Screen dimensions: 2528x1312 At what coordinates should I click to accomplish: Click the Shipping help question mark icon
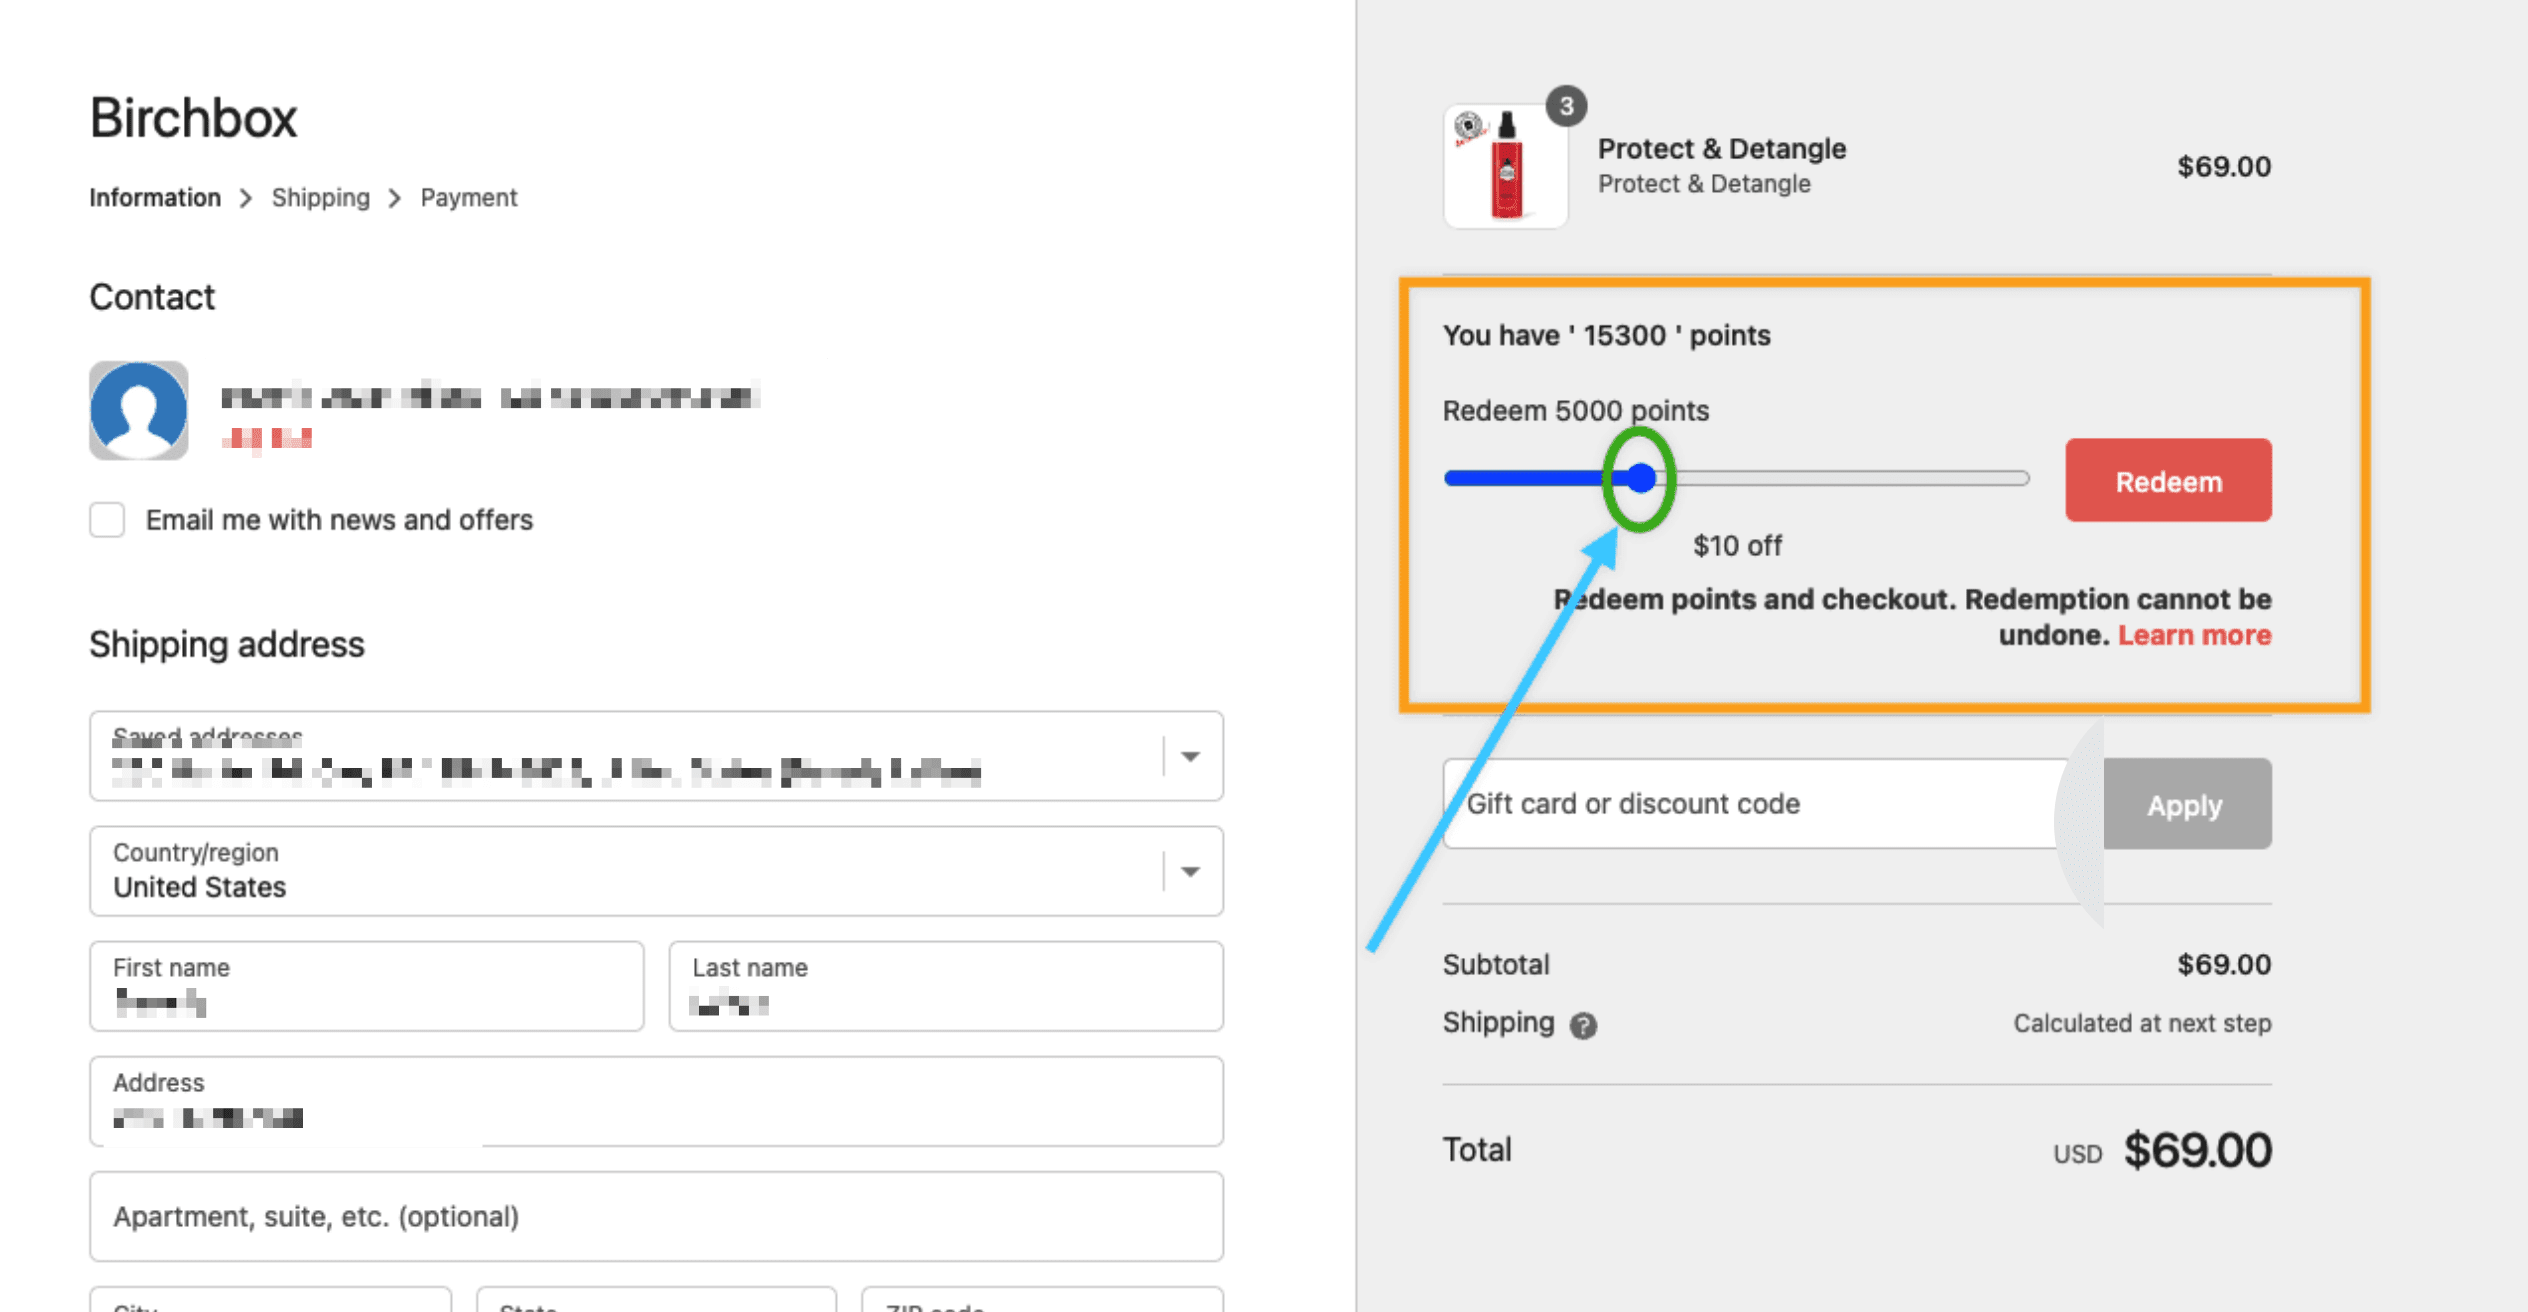point(1582,1025)
